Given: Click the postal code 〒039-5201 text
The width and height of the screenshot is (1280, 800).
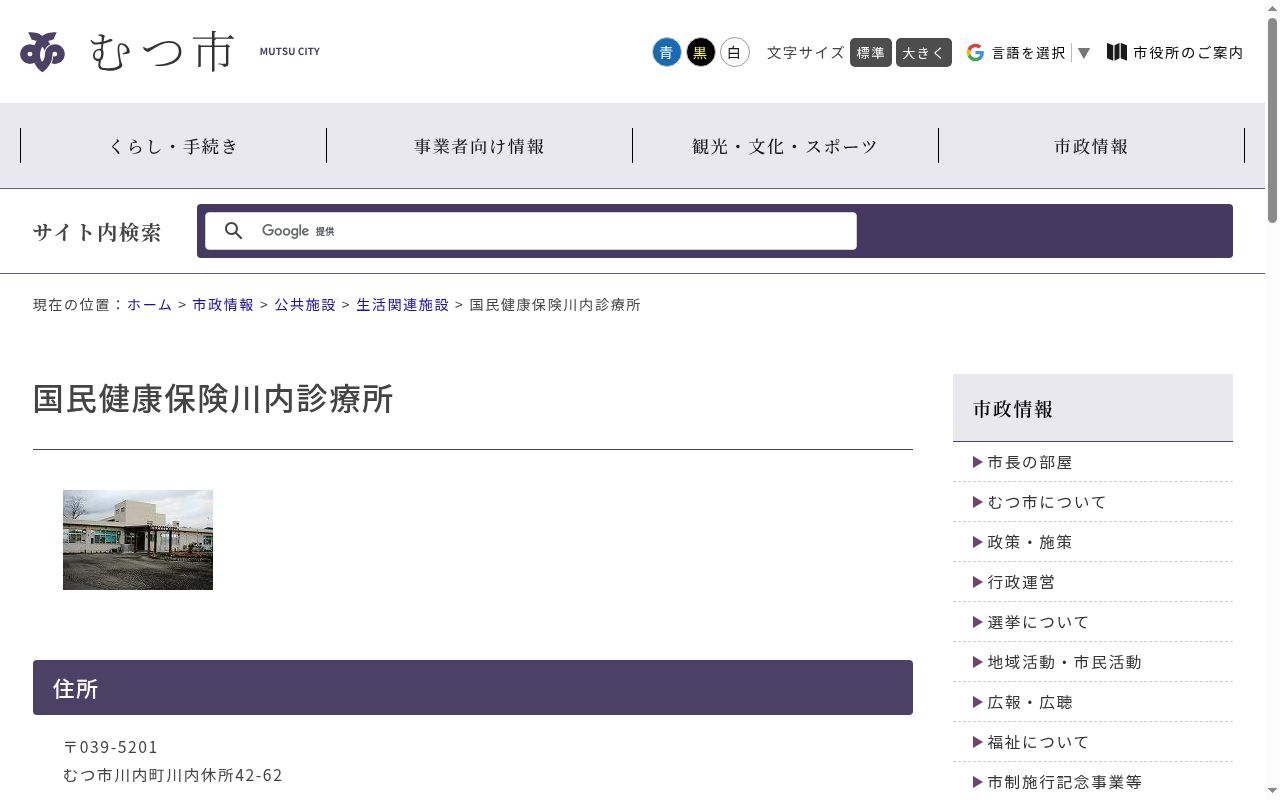Looking at the screenshot, I should (110, 747).
